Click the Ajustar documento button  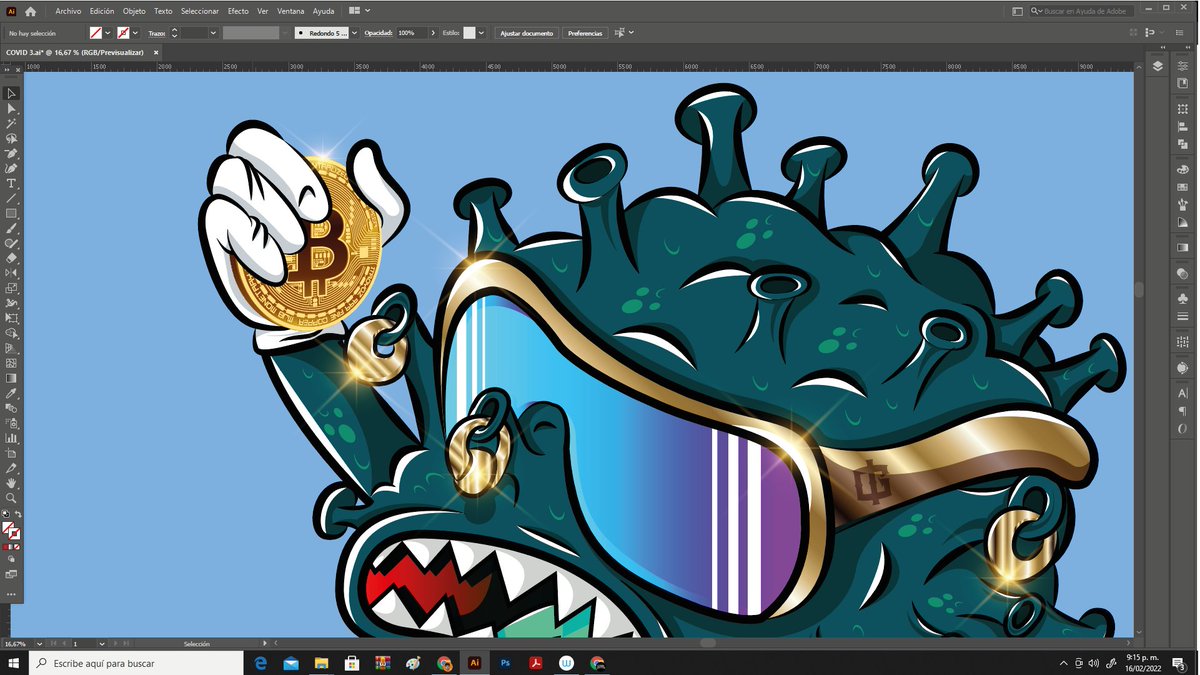[526, 33]
